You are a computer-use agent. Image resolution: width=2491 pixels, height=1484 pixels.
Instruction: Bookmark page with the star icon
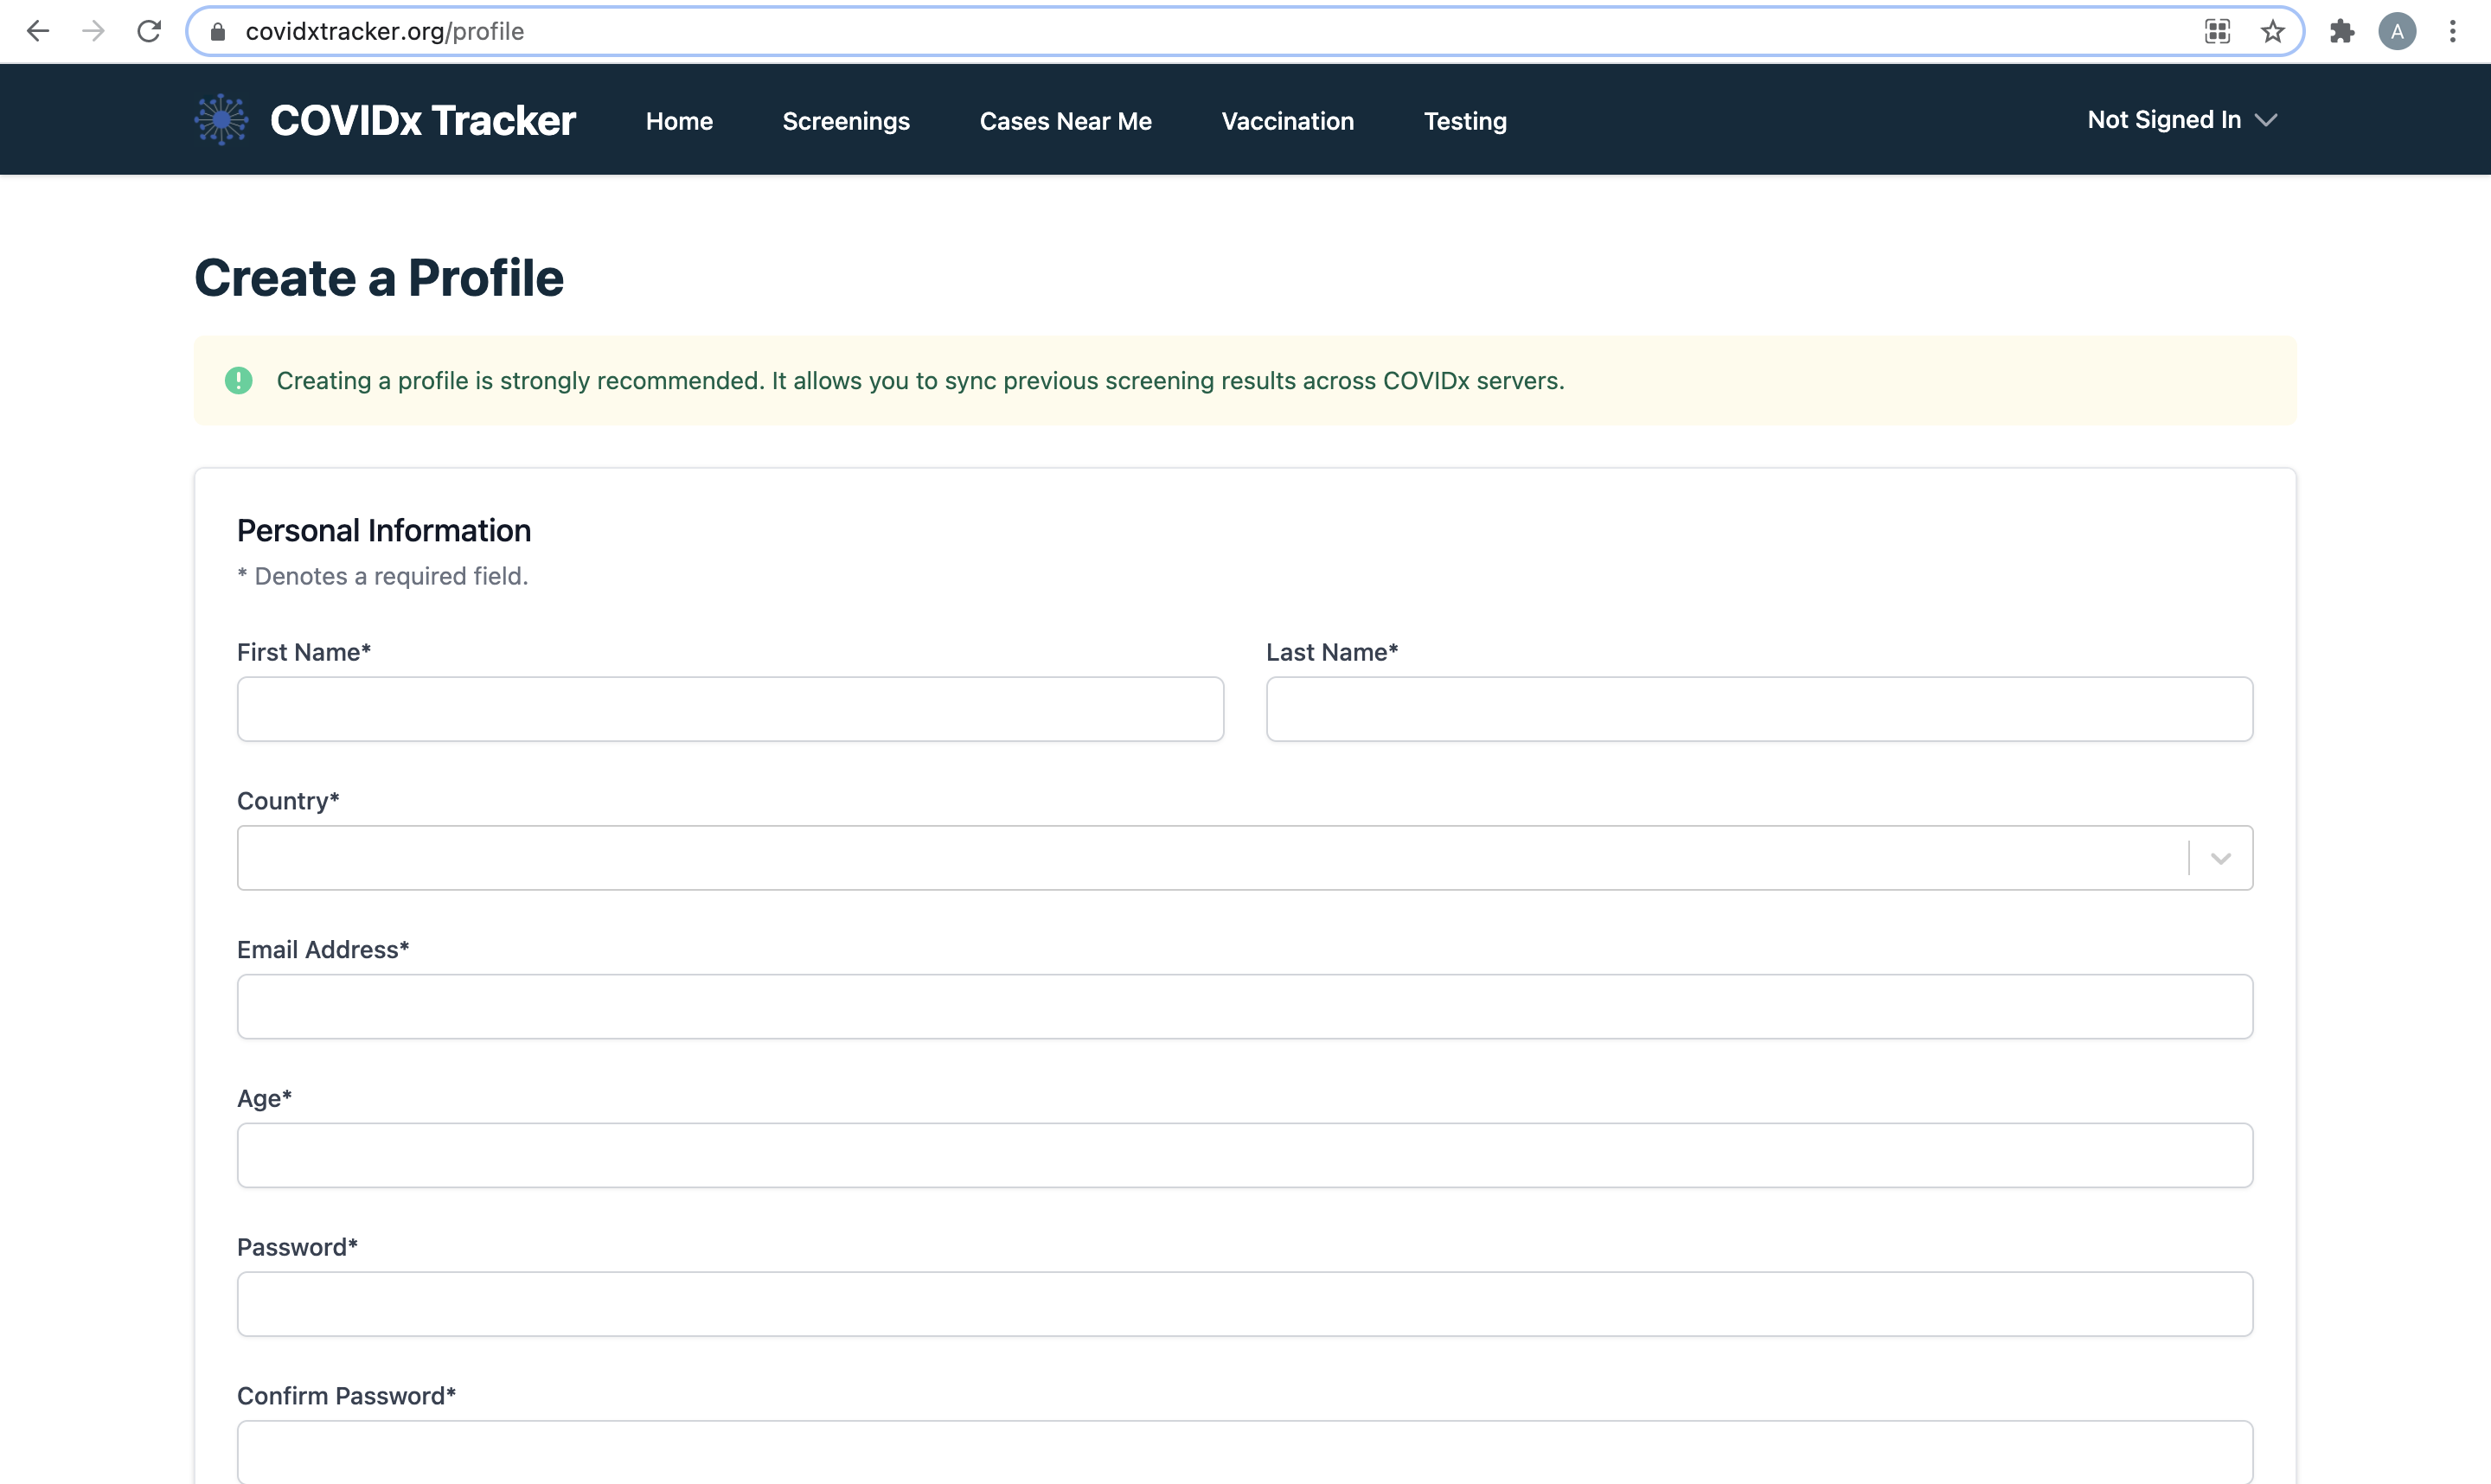(x=2272, y=31)
